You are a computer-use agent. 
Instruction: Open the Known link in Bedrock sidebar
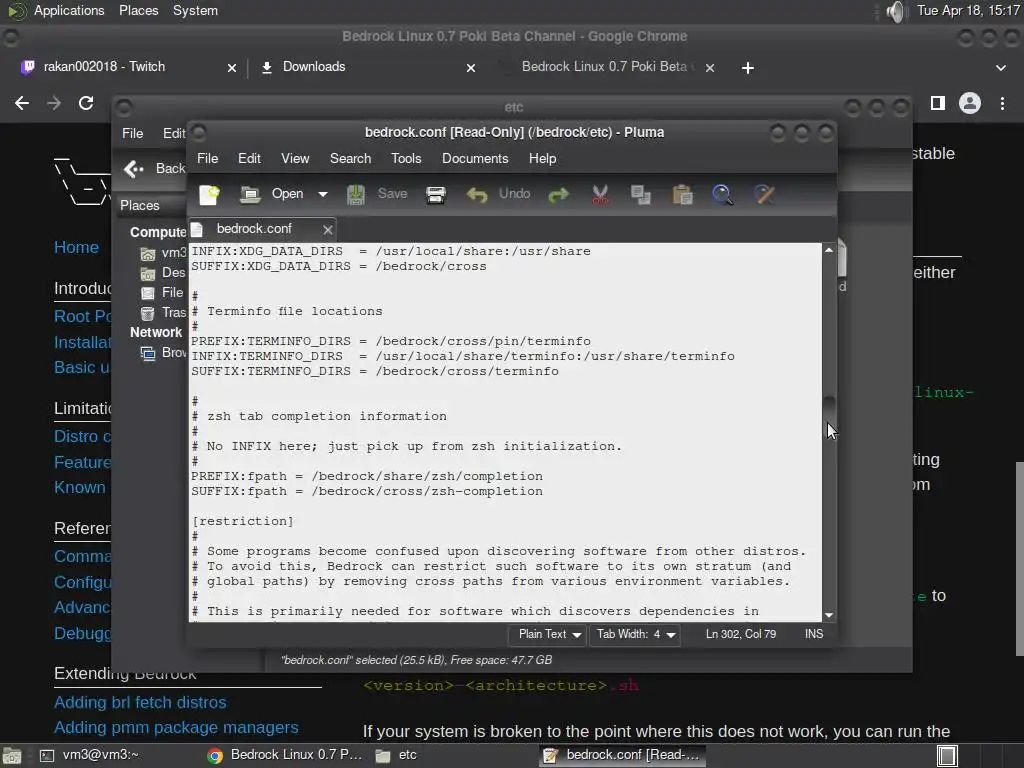80,487
